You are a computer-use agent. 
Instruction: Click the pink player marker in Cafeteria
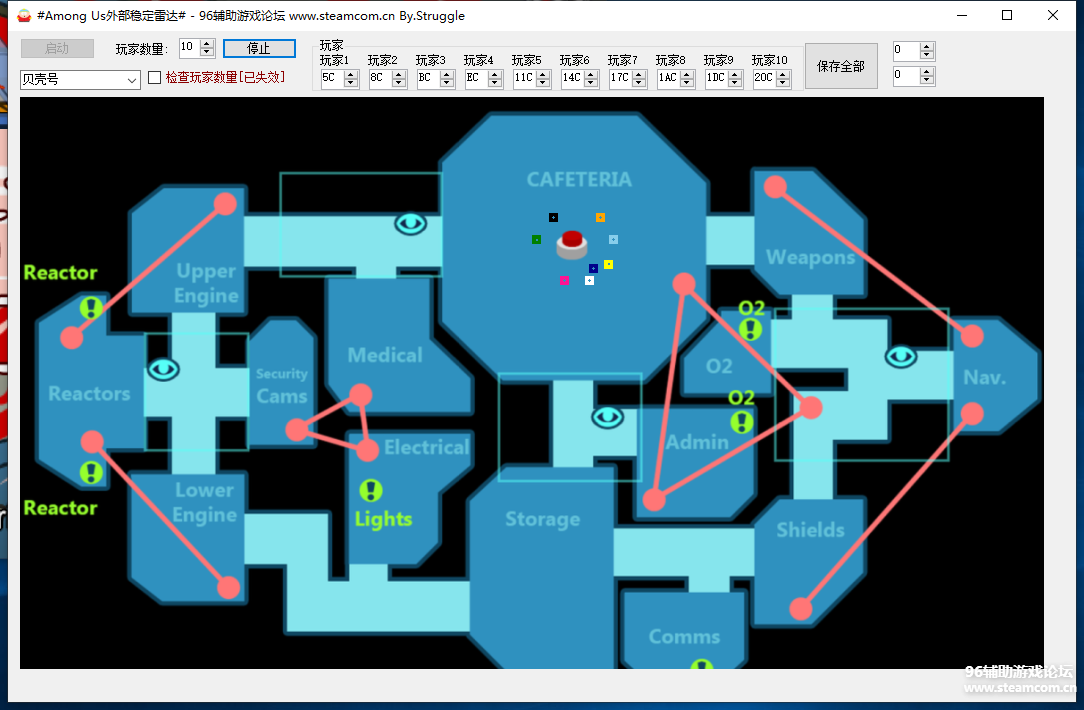(x=565, y=281)
